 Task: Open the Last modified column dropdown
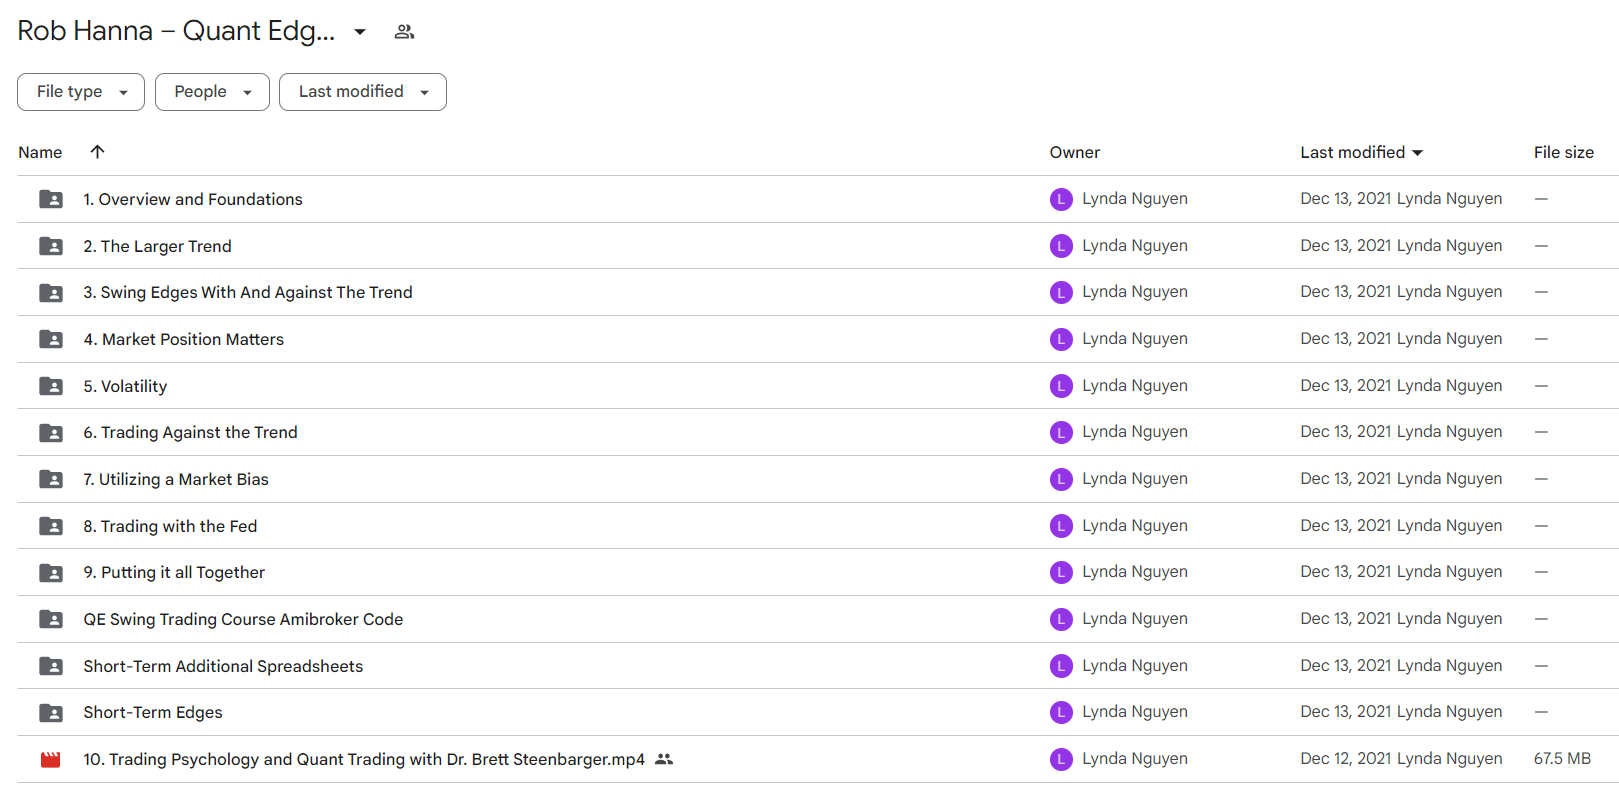point(1417,153)
